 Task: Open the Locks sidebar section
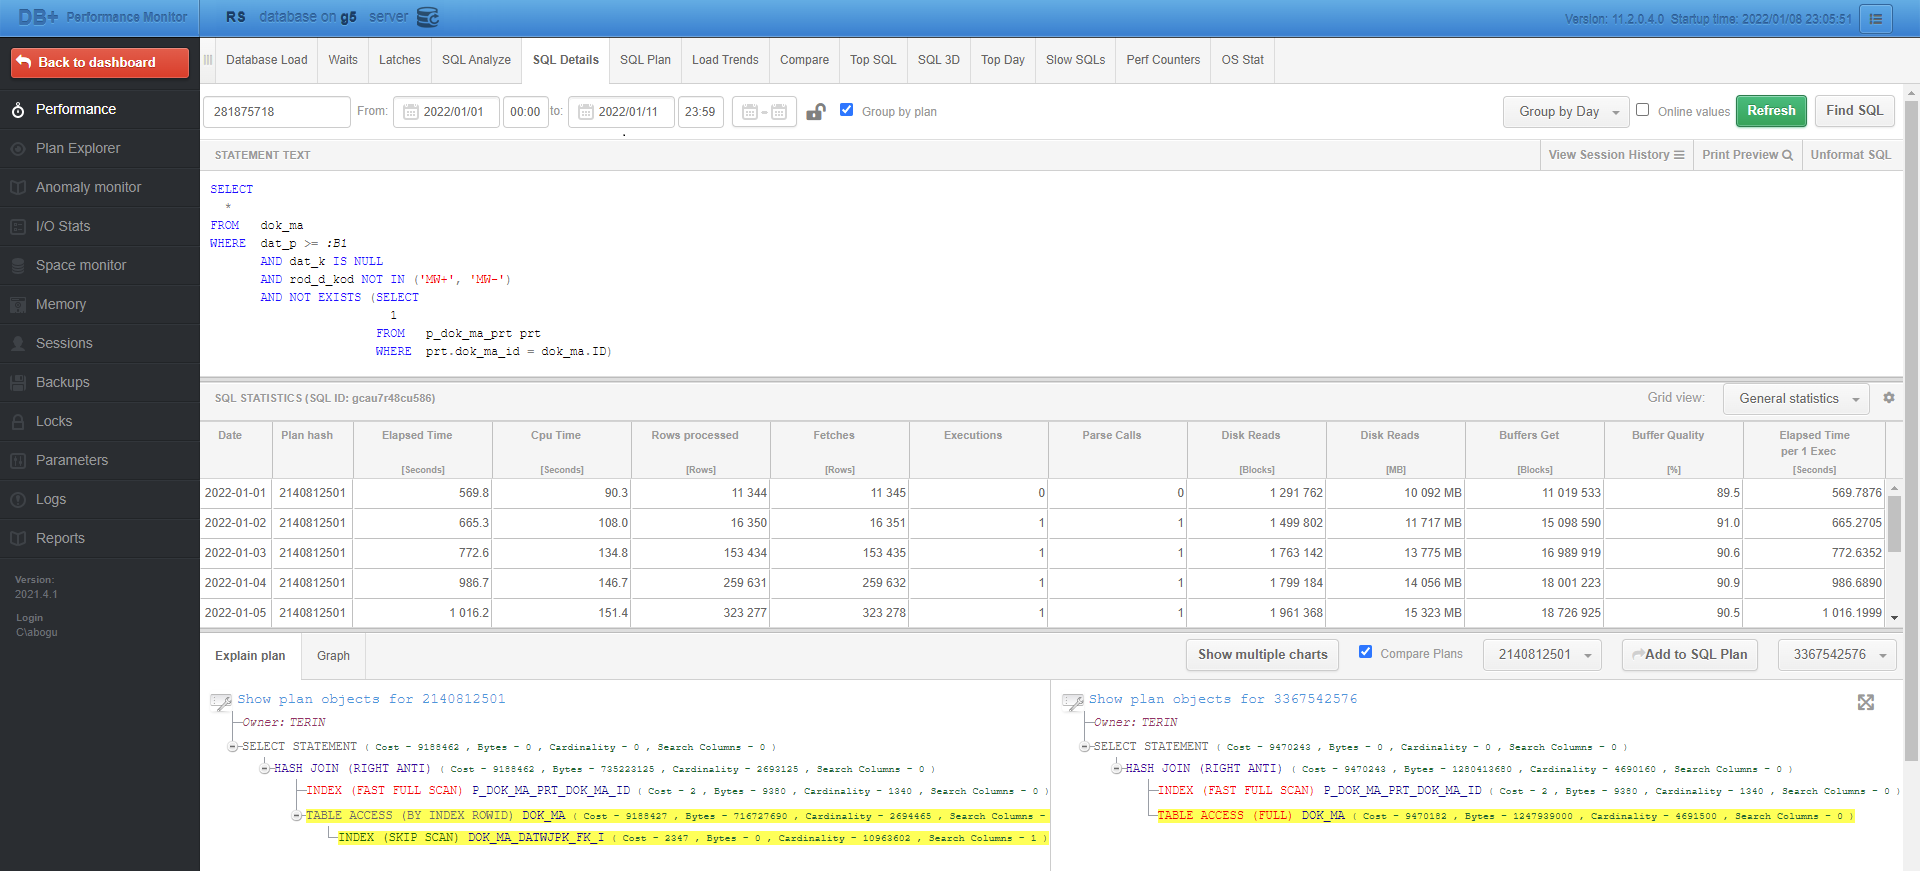54,421
